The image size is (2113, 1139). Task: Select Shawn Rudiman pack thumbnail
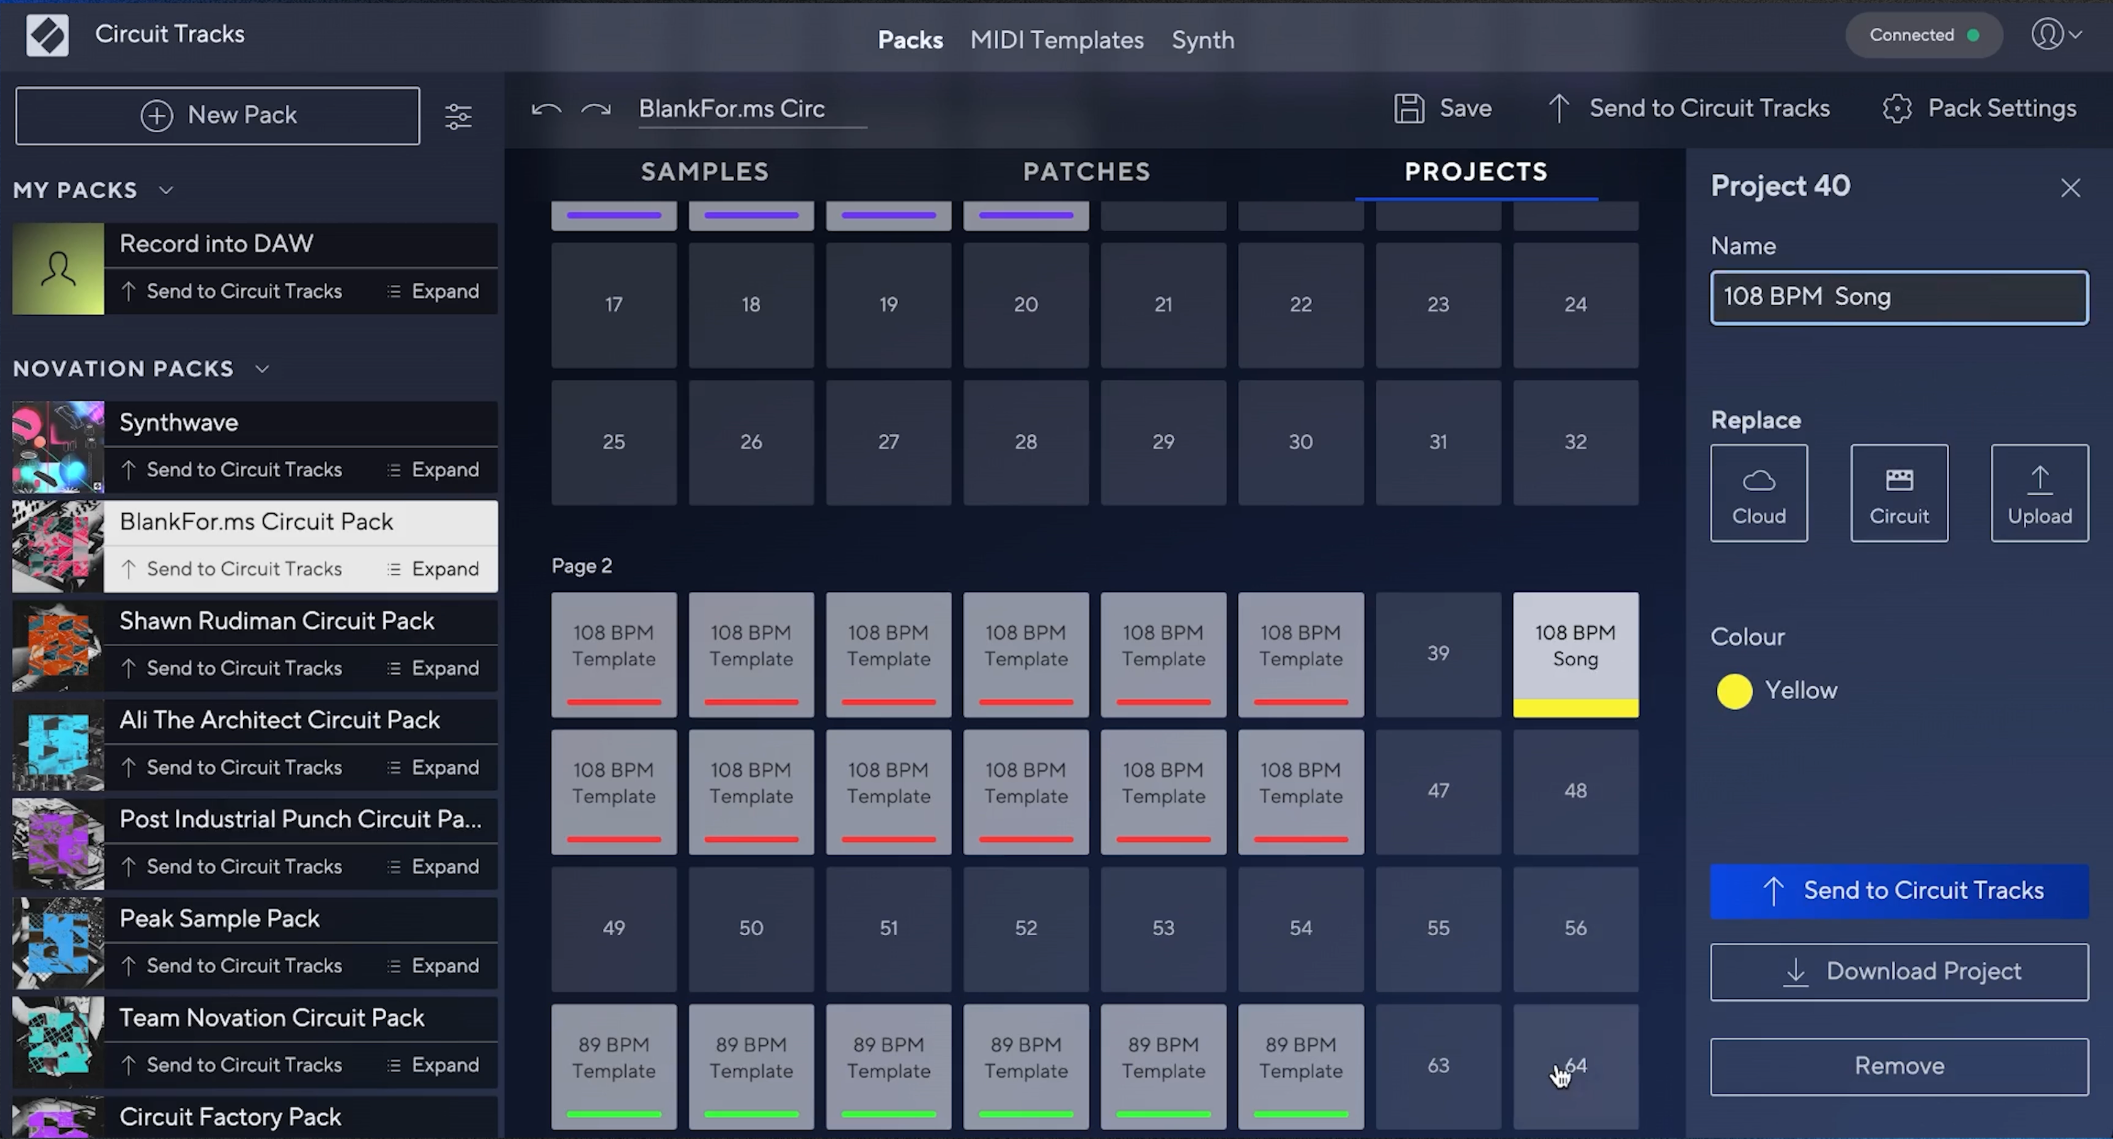[x=58, y=646]
